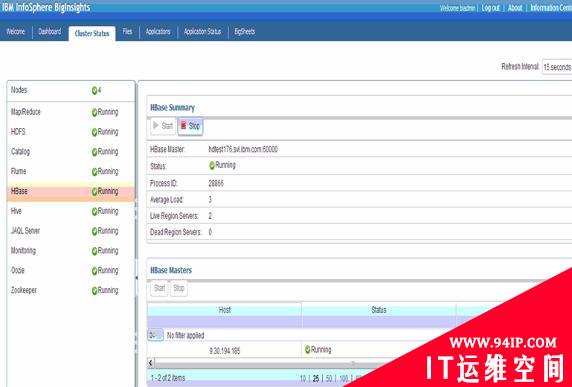Click the JAQL Server running status icon
This screenshot has width=572, height=387.
94,231
